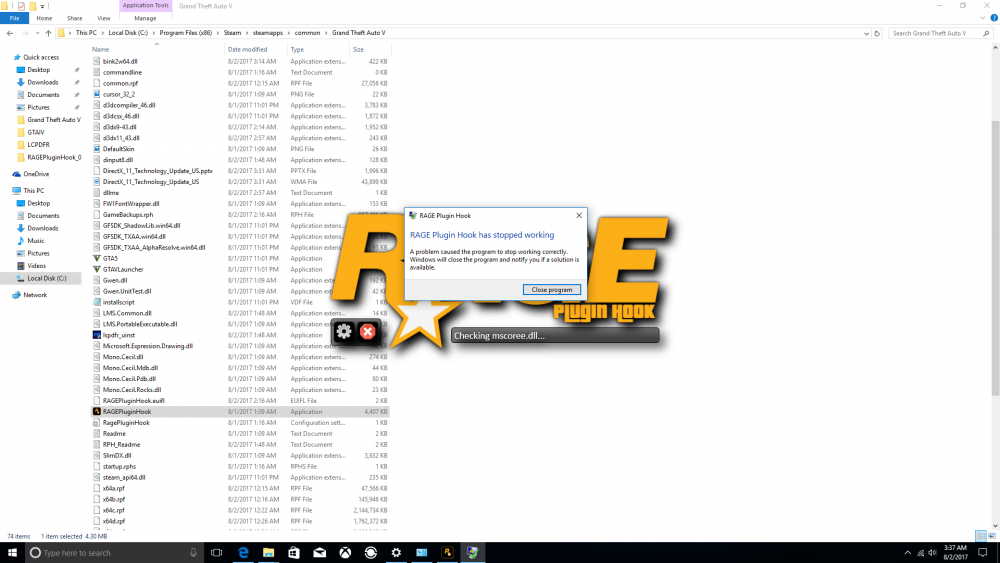The width and height of the screenshot is (1000, 563).
Task: Refresh the current folder view
Action: click(x=877, y=33)
